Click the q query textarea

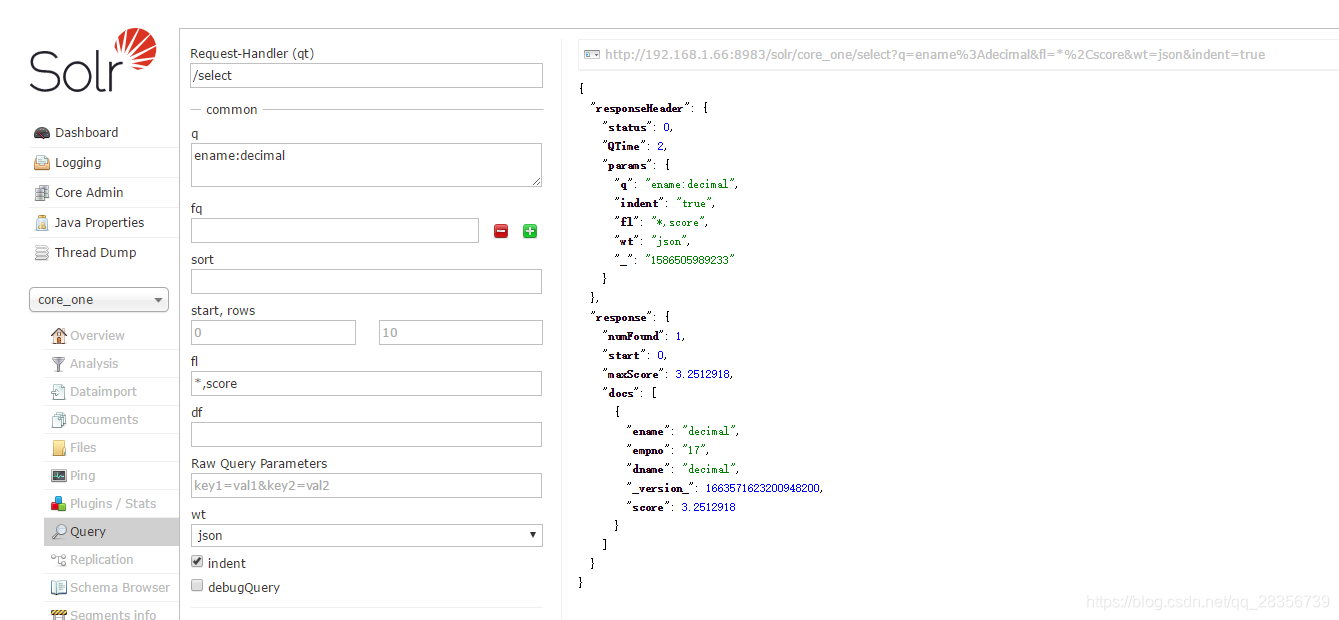pos(367,165)
